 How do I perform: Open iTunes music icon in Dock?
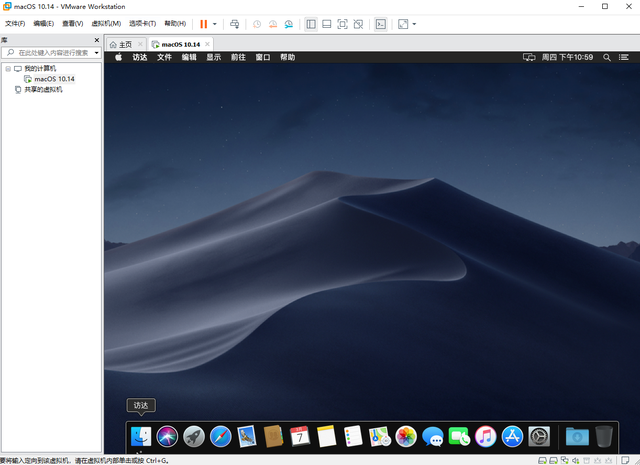click(x=486, y=436)
